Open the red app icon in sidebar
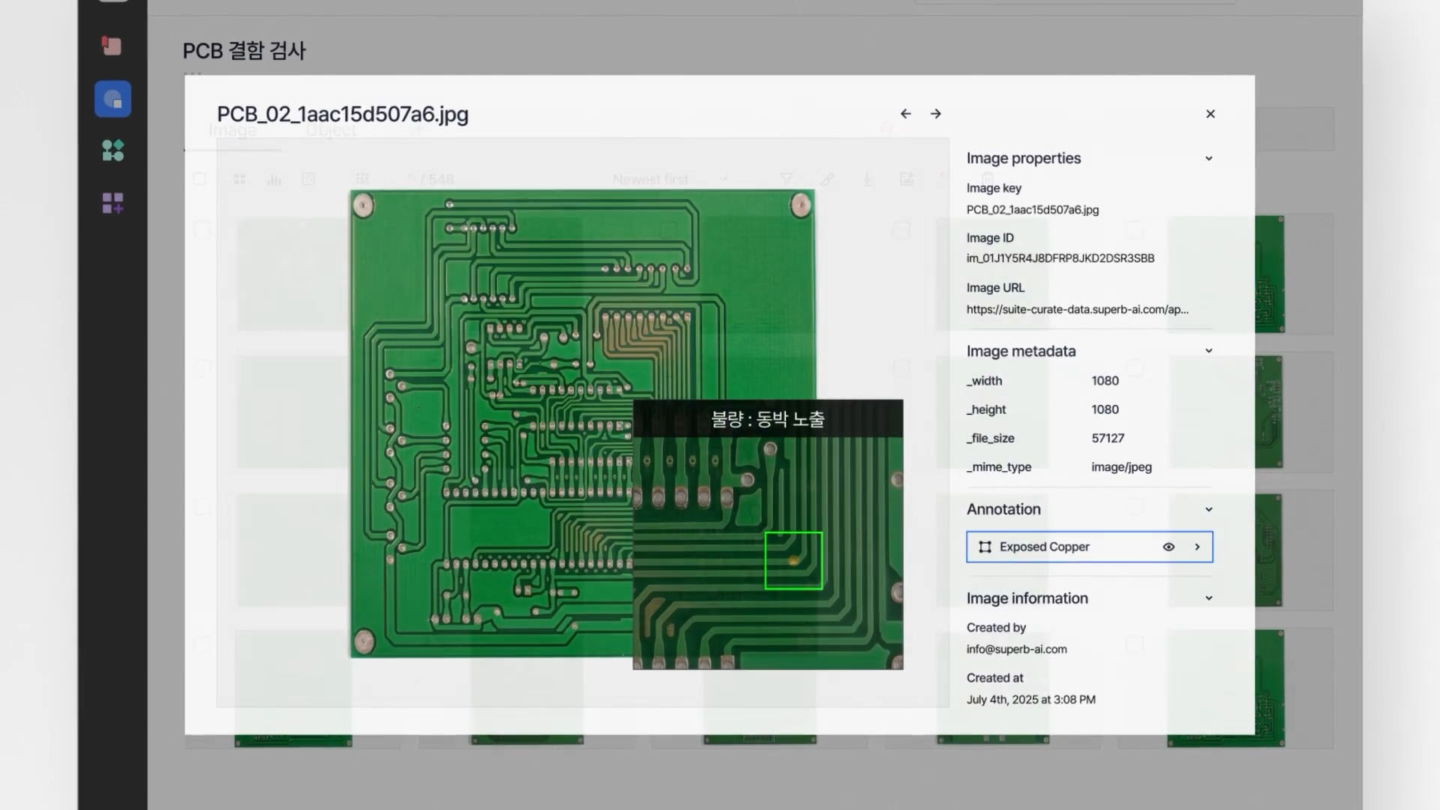 pos(112,45)
